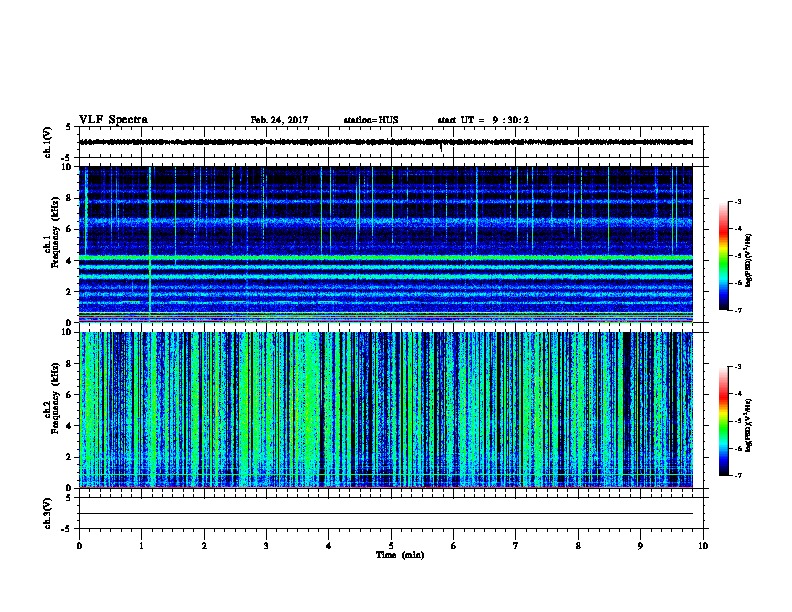Click the ch.1 voltage waveform trace
This screenshot has height=612, width=792.
(x=386, y=142)
